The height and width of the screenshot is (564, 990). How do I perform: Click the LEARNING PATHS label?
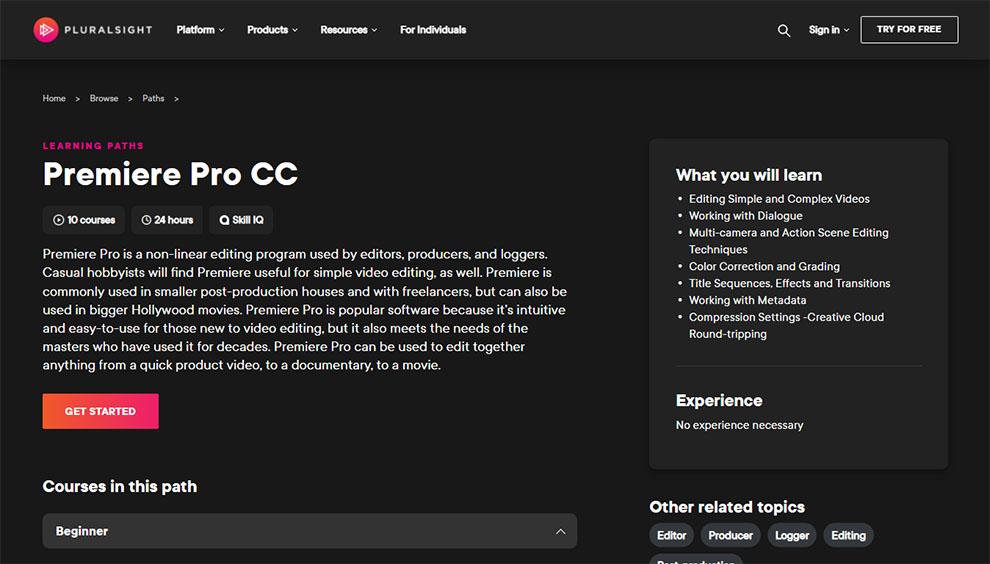click(x=93, y=146)
